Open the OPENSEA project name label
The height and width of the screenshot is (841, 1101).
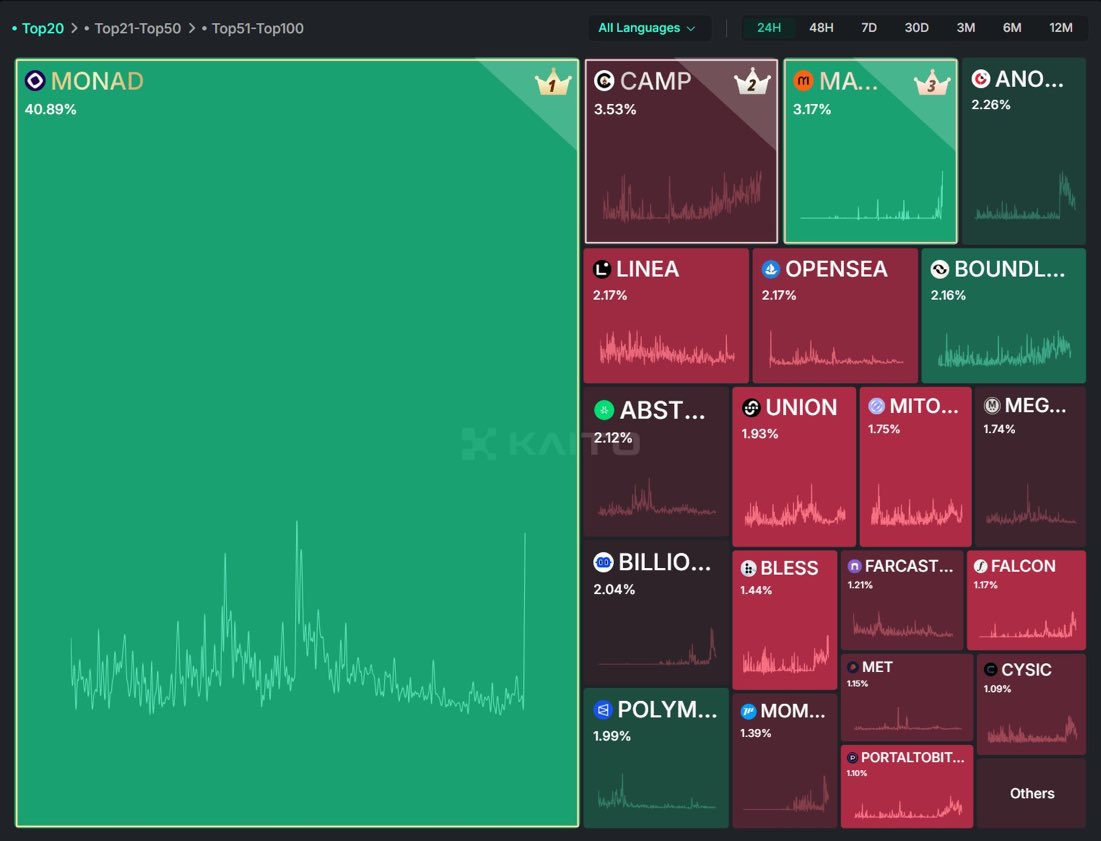836,269
